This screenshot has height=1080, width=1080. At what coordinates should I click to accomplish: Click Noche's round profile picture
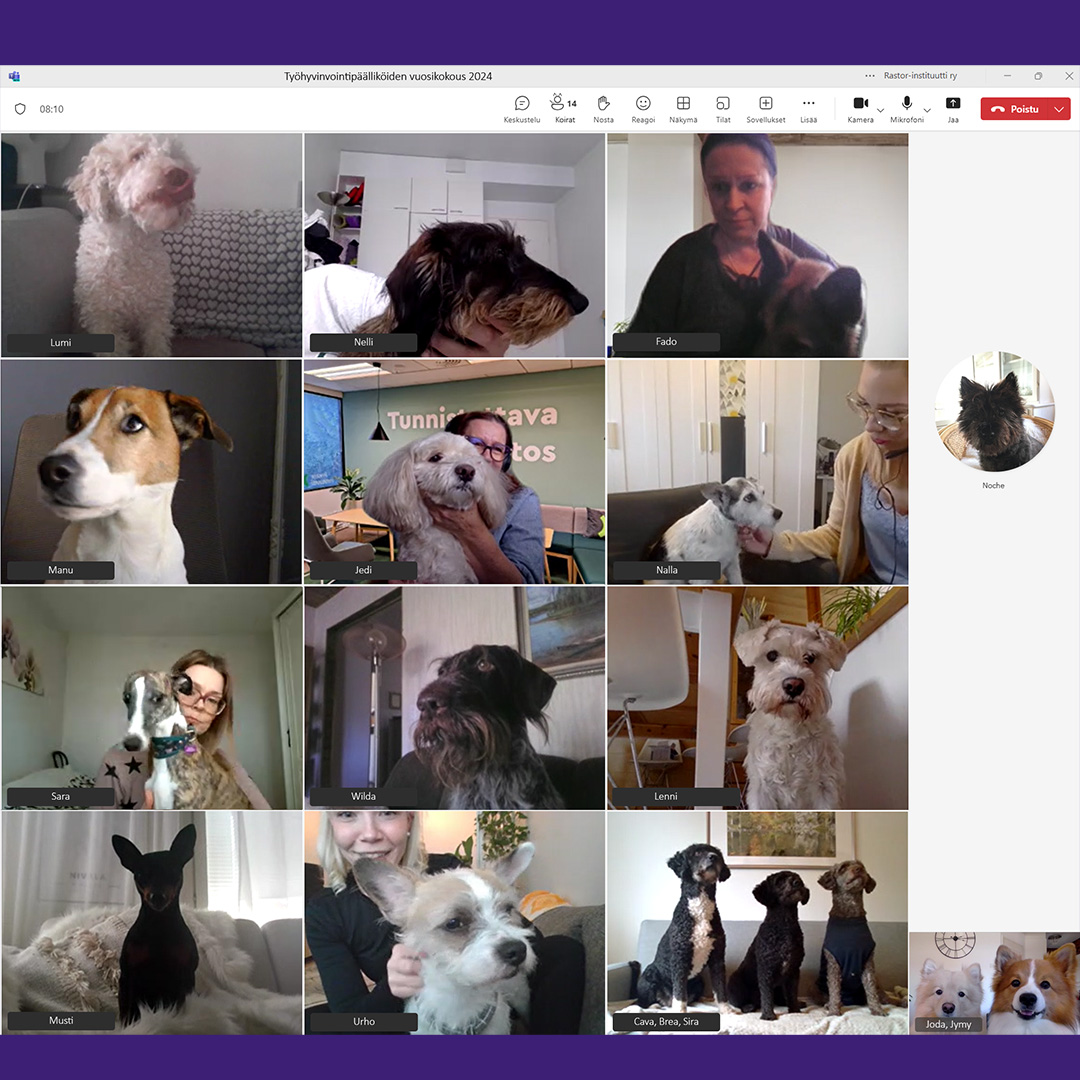point(994,412)
